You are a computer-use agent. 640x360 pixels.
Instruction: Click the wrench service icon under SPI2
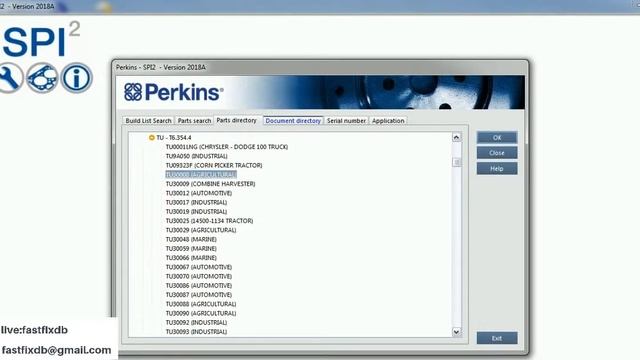[x=9, y=78]
